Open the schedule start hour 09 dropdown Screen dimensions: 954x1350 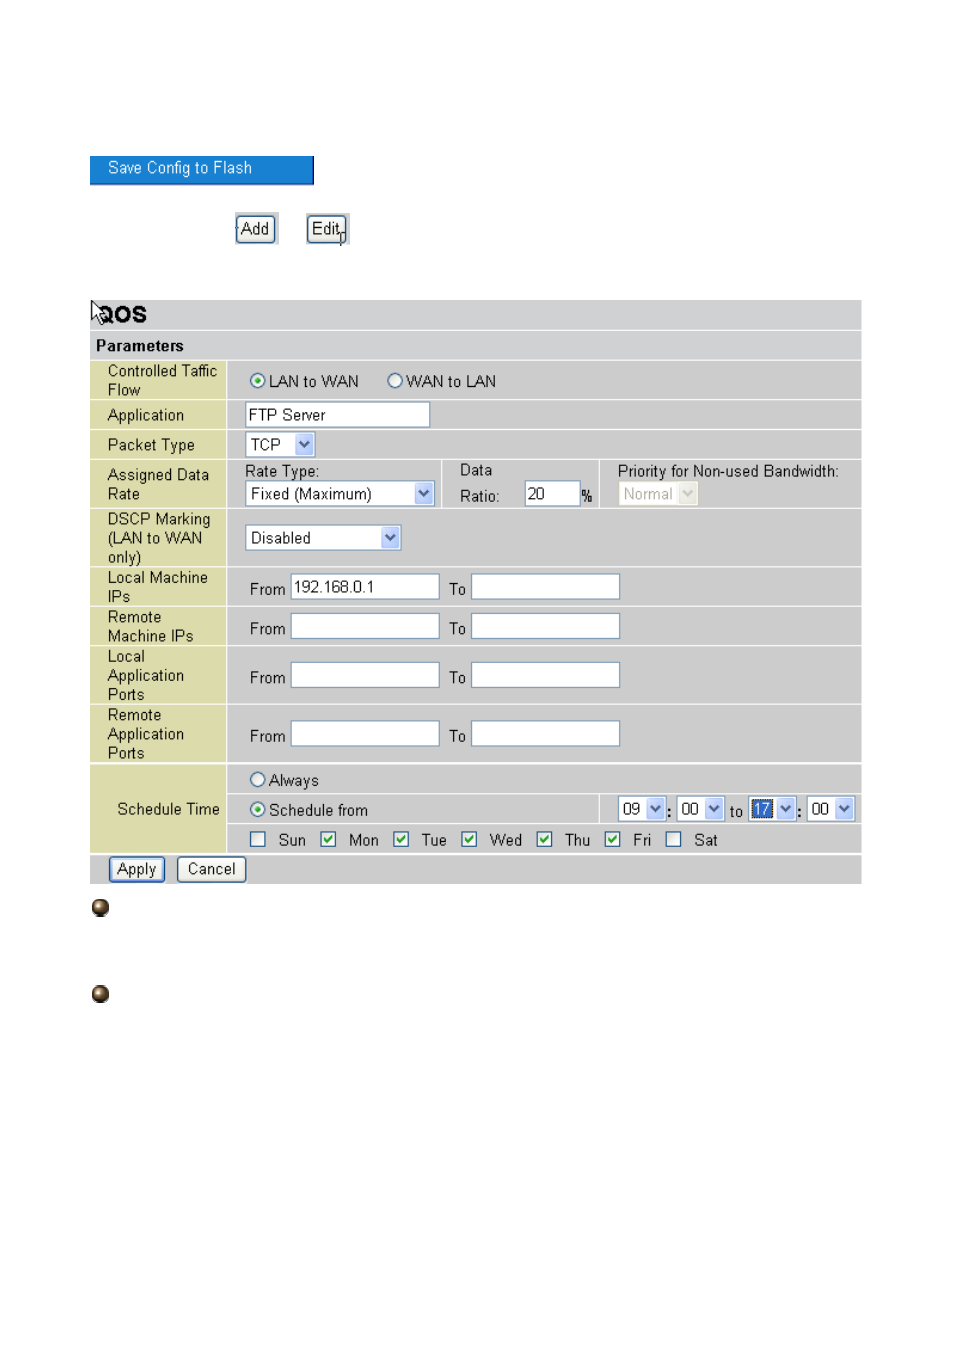(x=642, y=809)
